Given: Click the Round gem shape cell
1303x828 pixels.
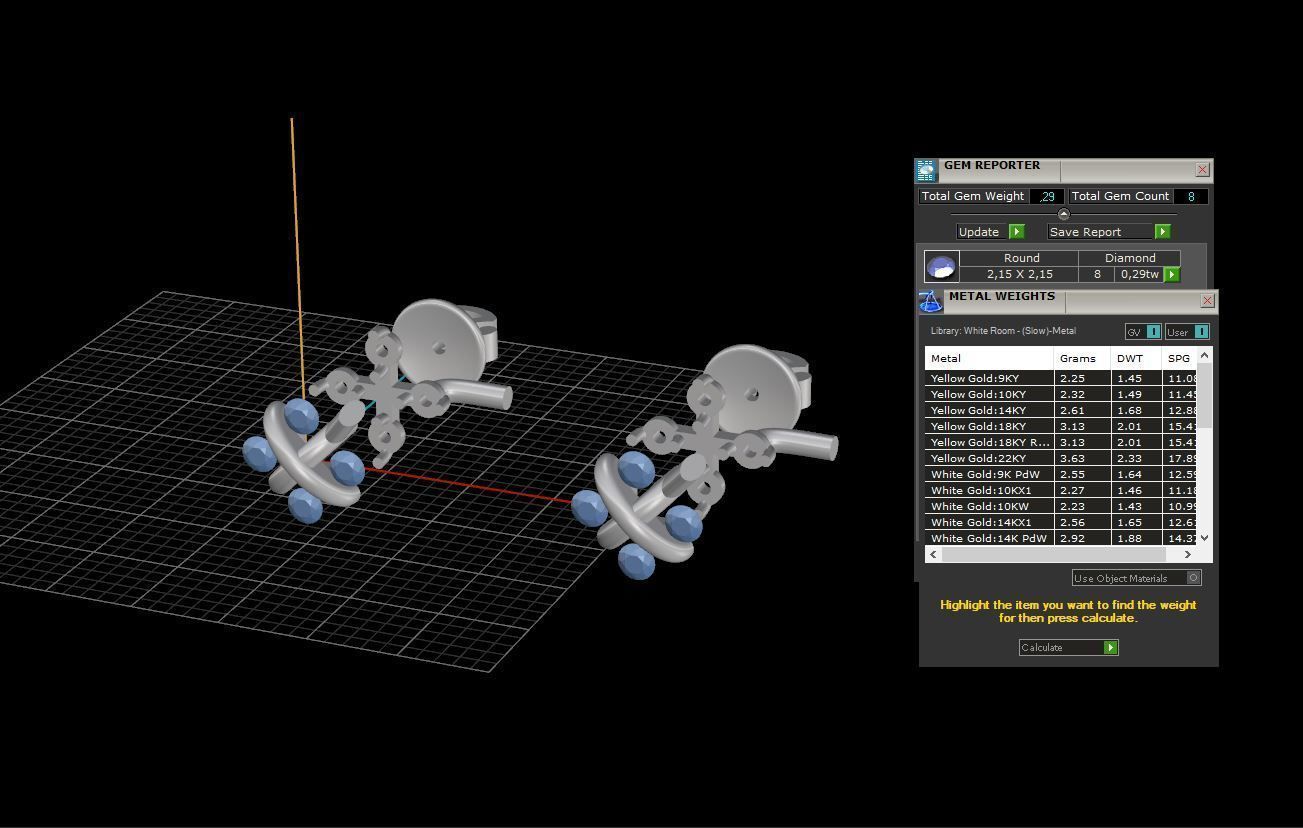Looking at the screenshot, I should (1021, 258).
